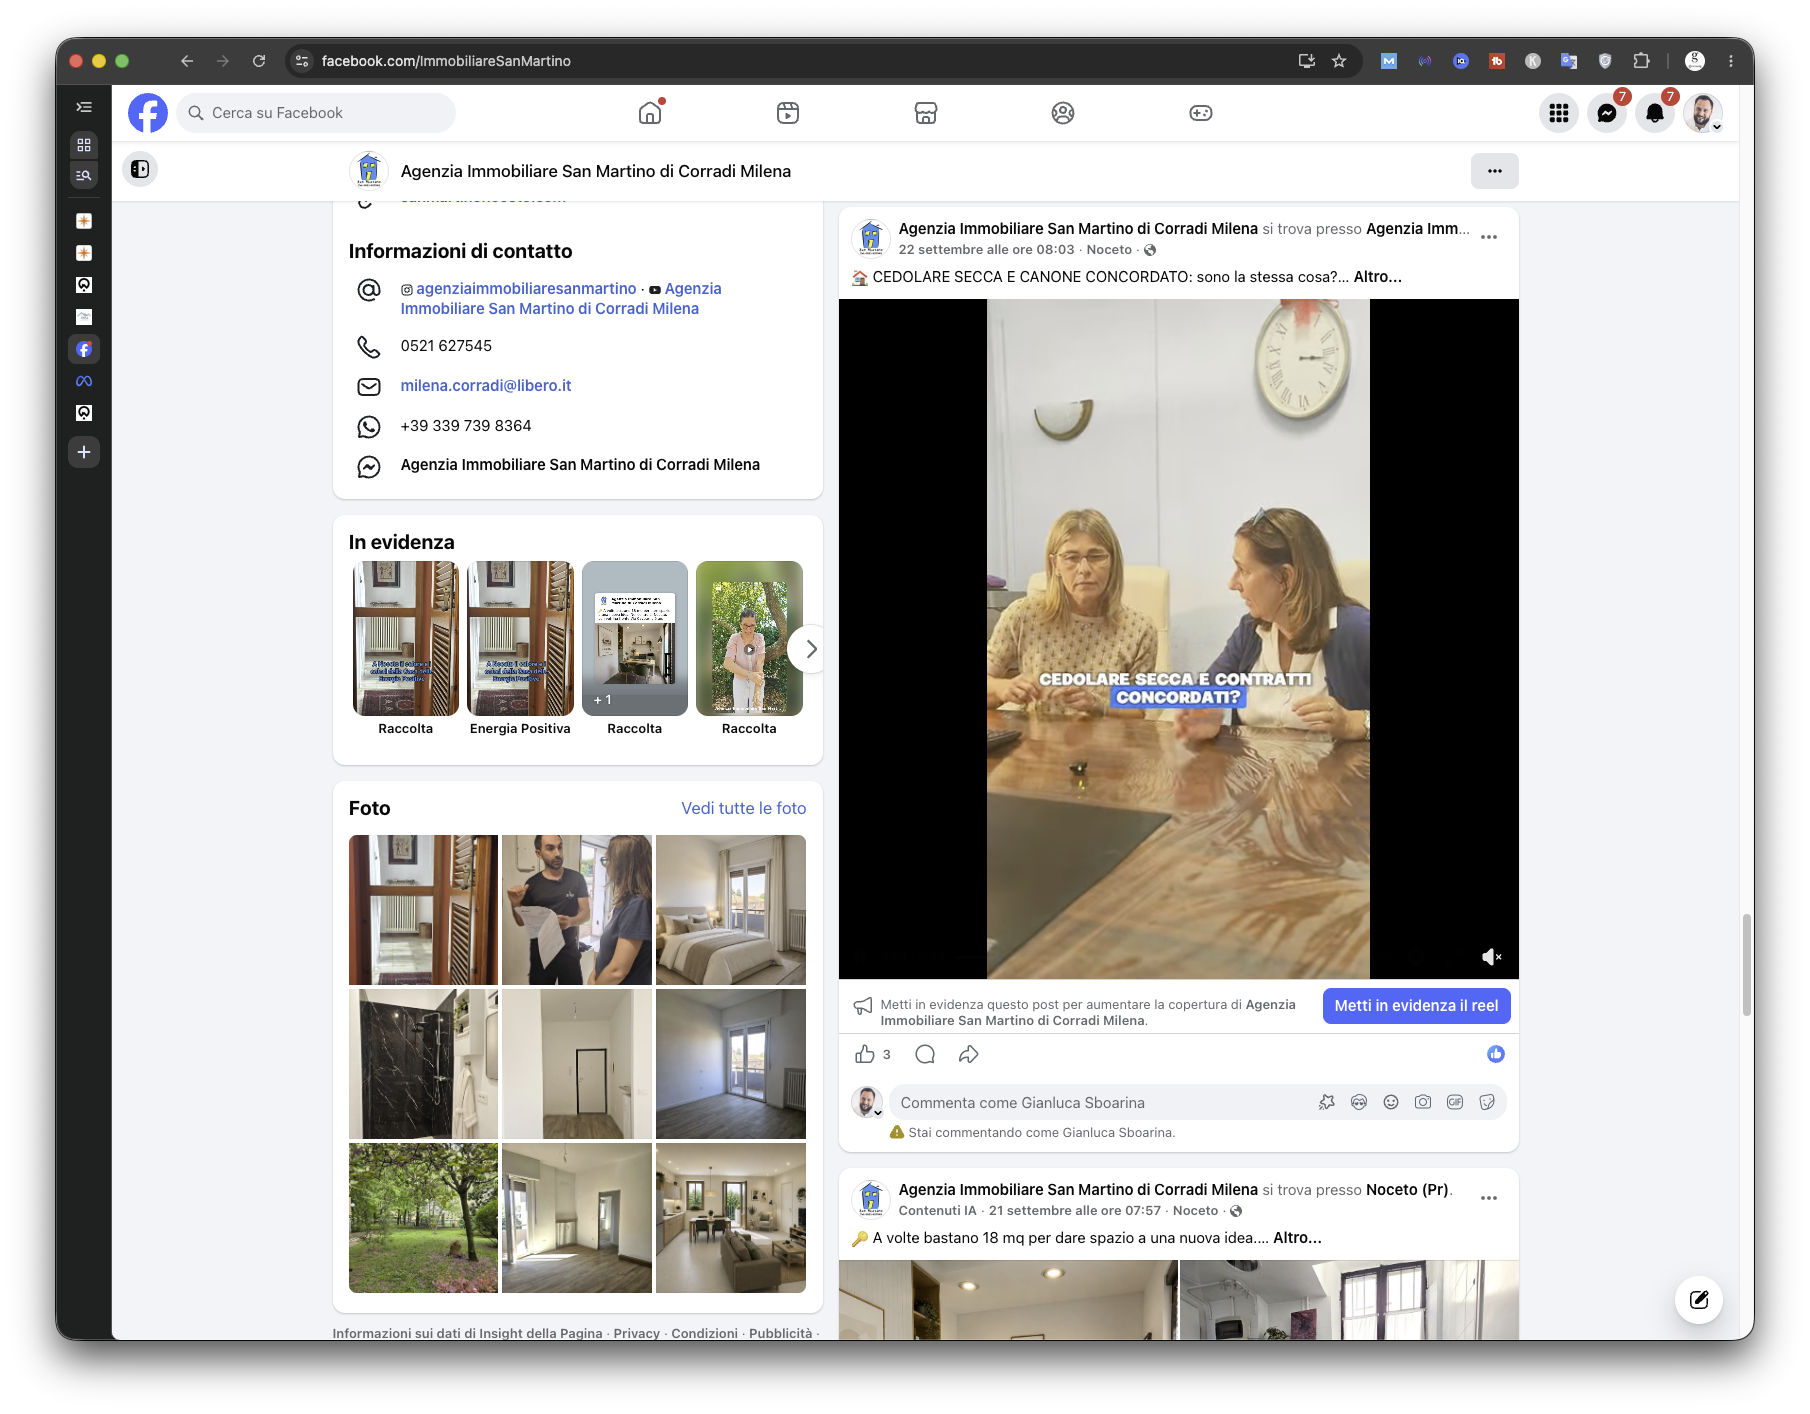Open the Energia Positiva featured collection

tap(520, 648)
